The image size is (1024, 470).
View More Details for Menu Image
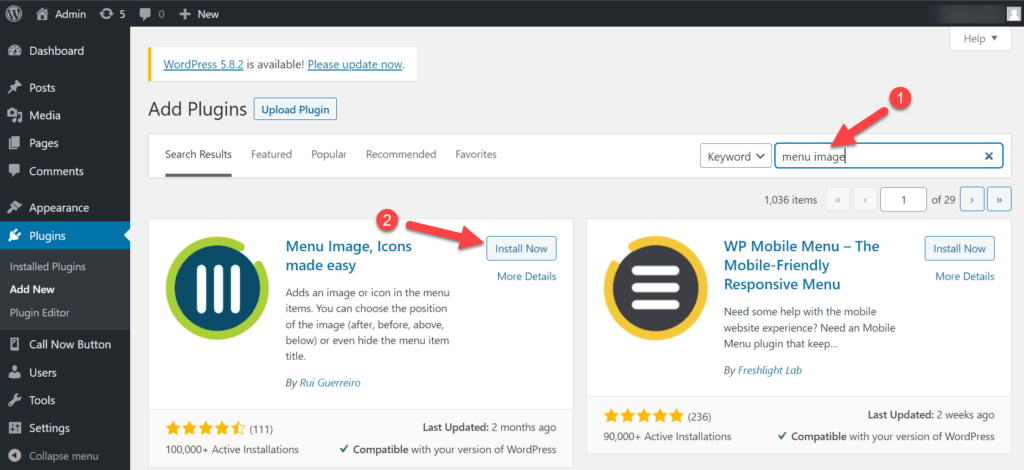coord(526,277)
